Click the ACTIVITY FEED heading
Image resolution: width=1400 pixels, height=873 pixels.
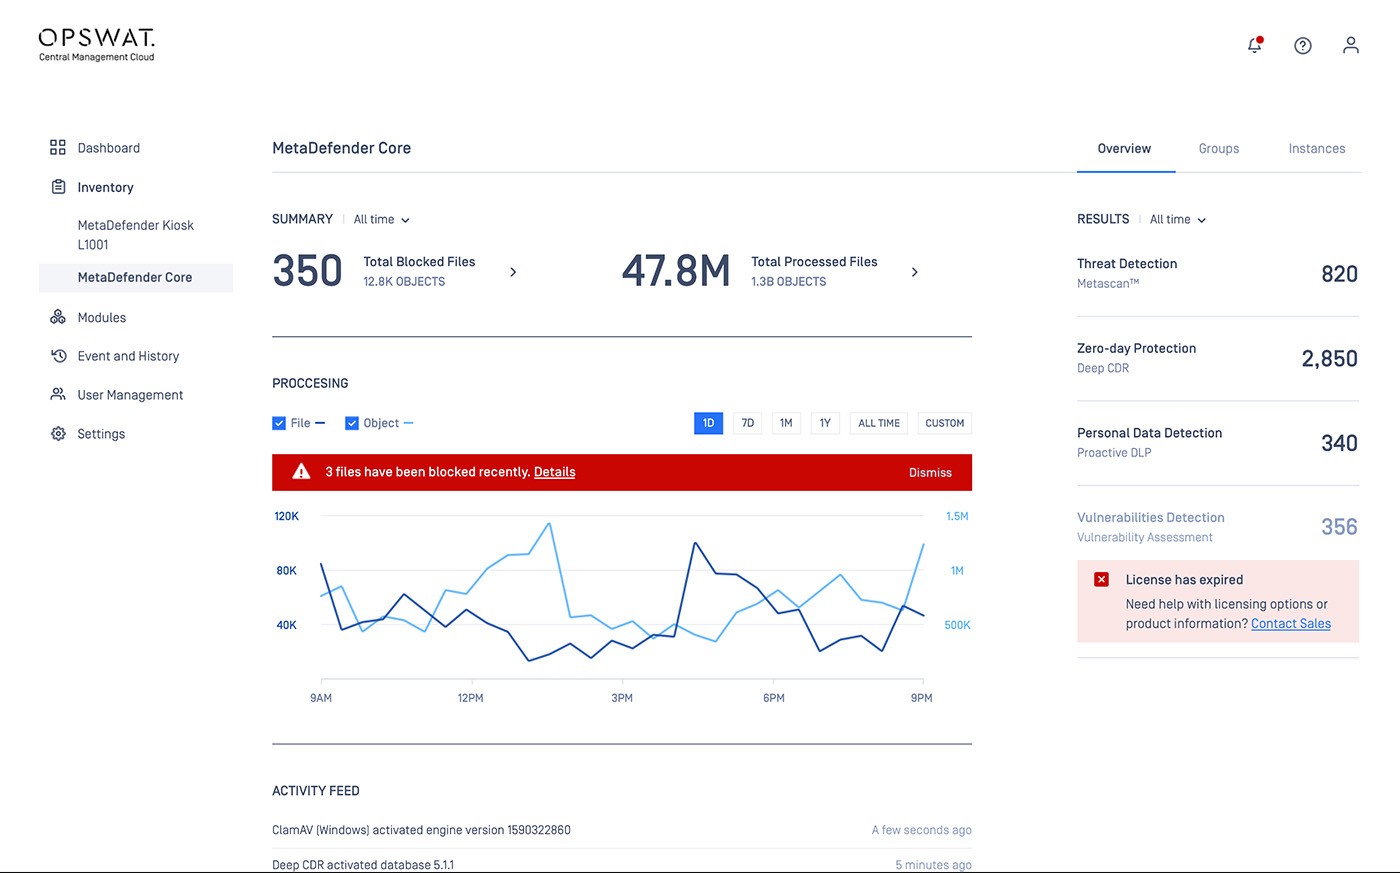(x=316, y=791)
